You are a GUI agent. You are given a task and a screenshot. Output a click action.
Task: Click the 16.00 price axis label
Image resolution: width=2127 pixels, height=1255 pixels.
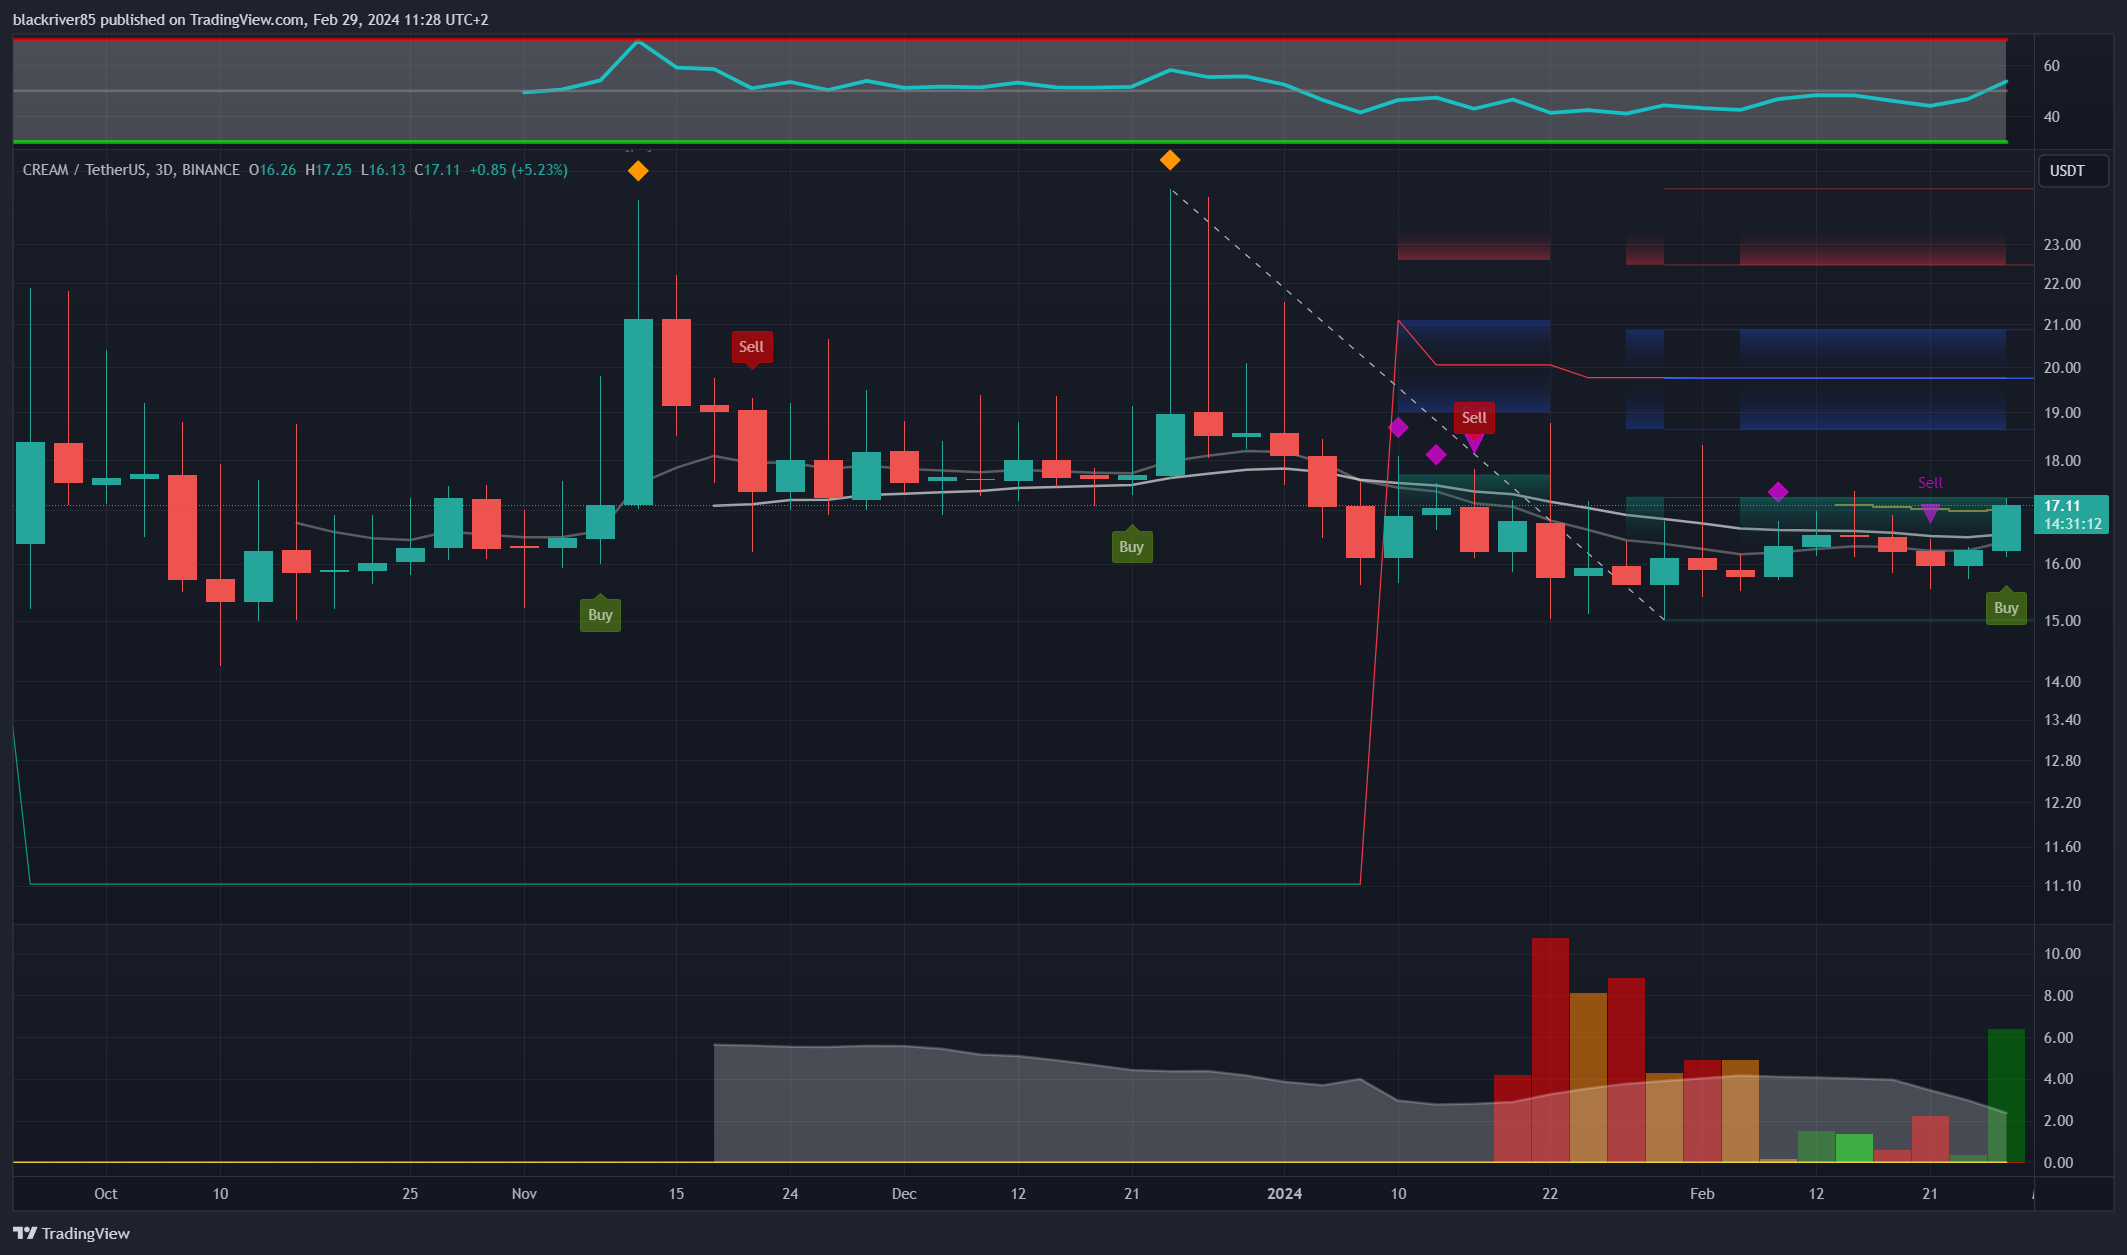[2062, 564]
